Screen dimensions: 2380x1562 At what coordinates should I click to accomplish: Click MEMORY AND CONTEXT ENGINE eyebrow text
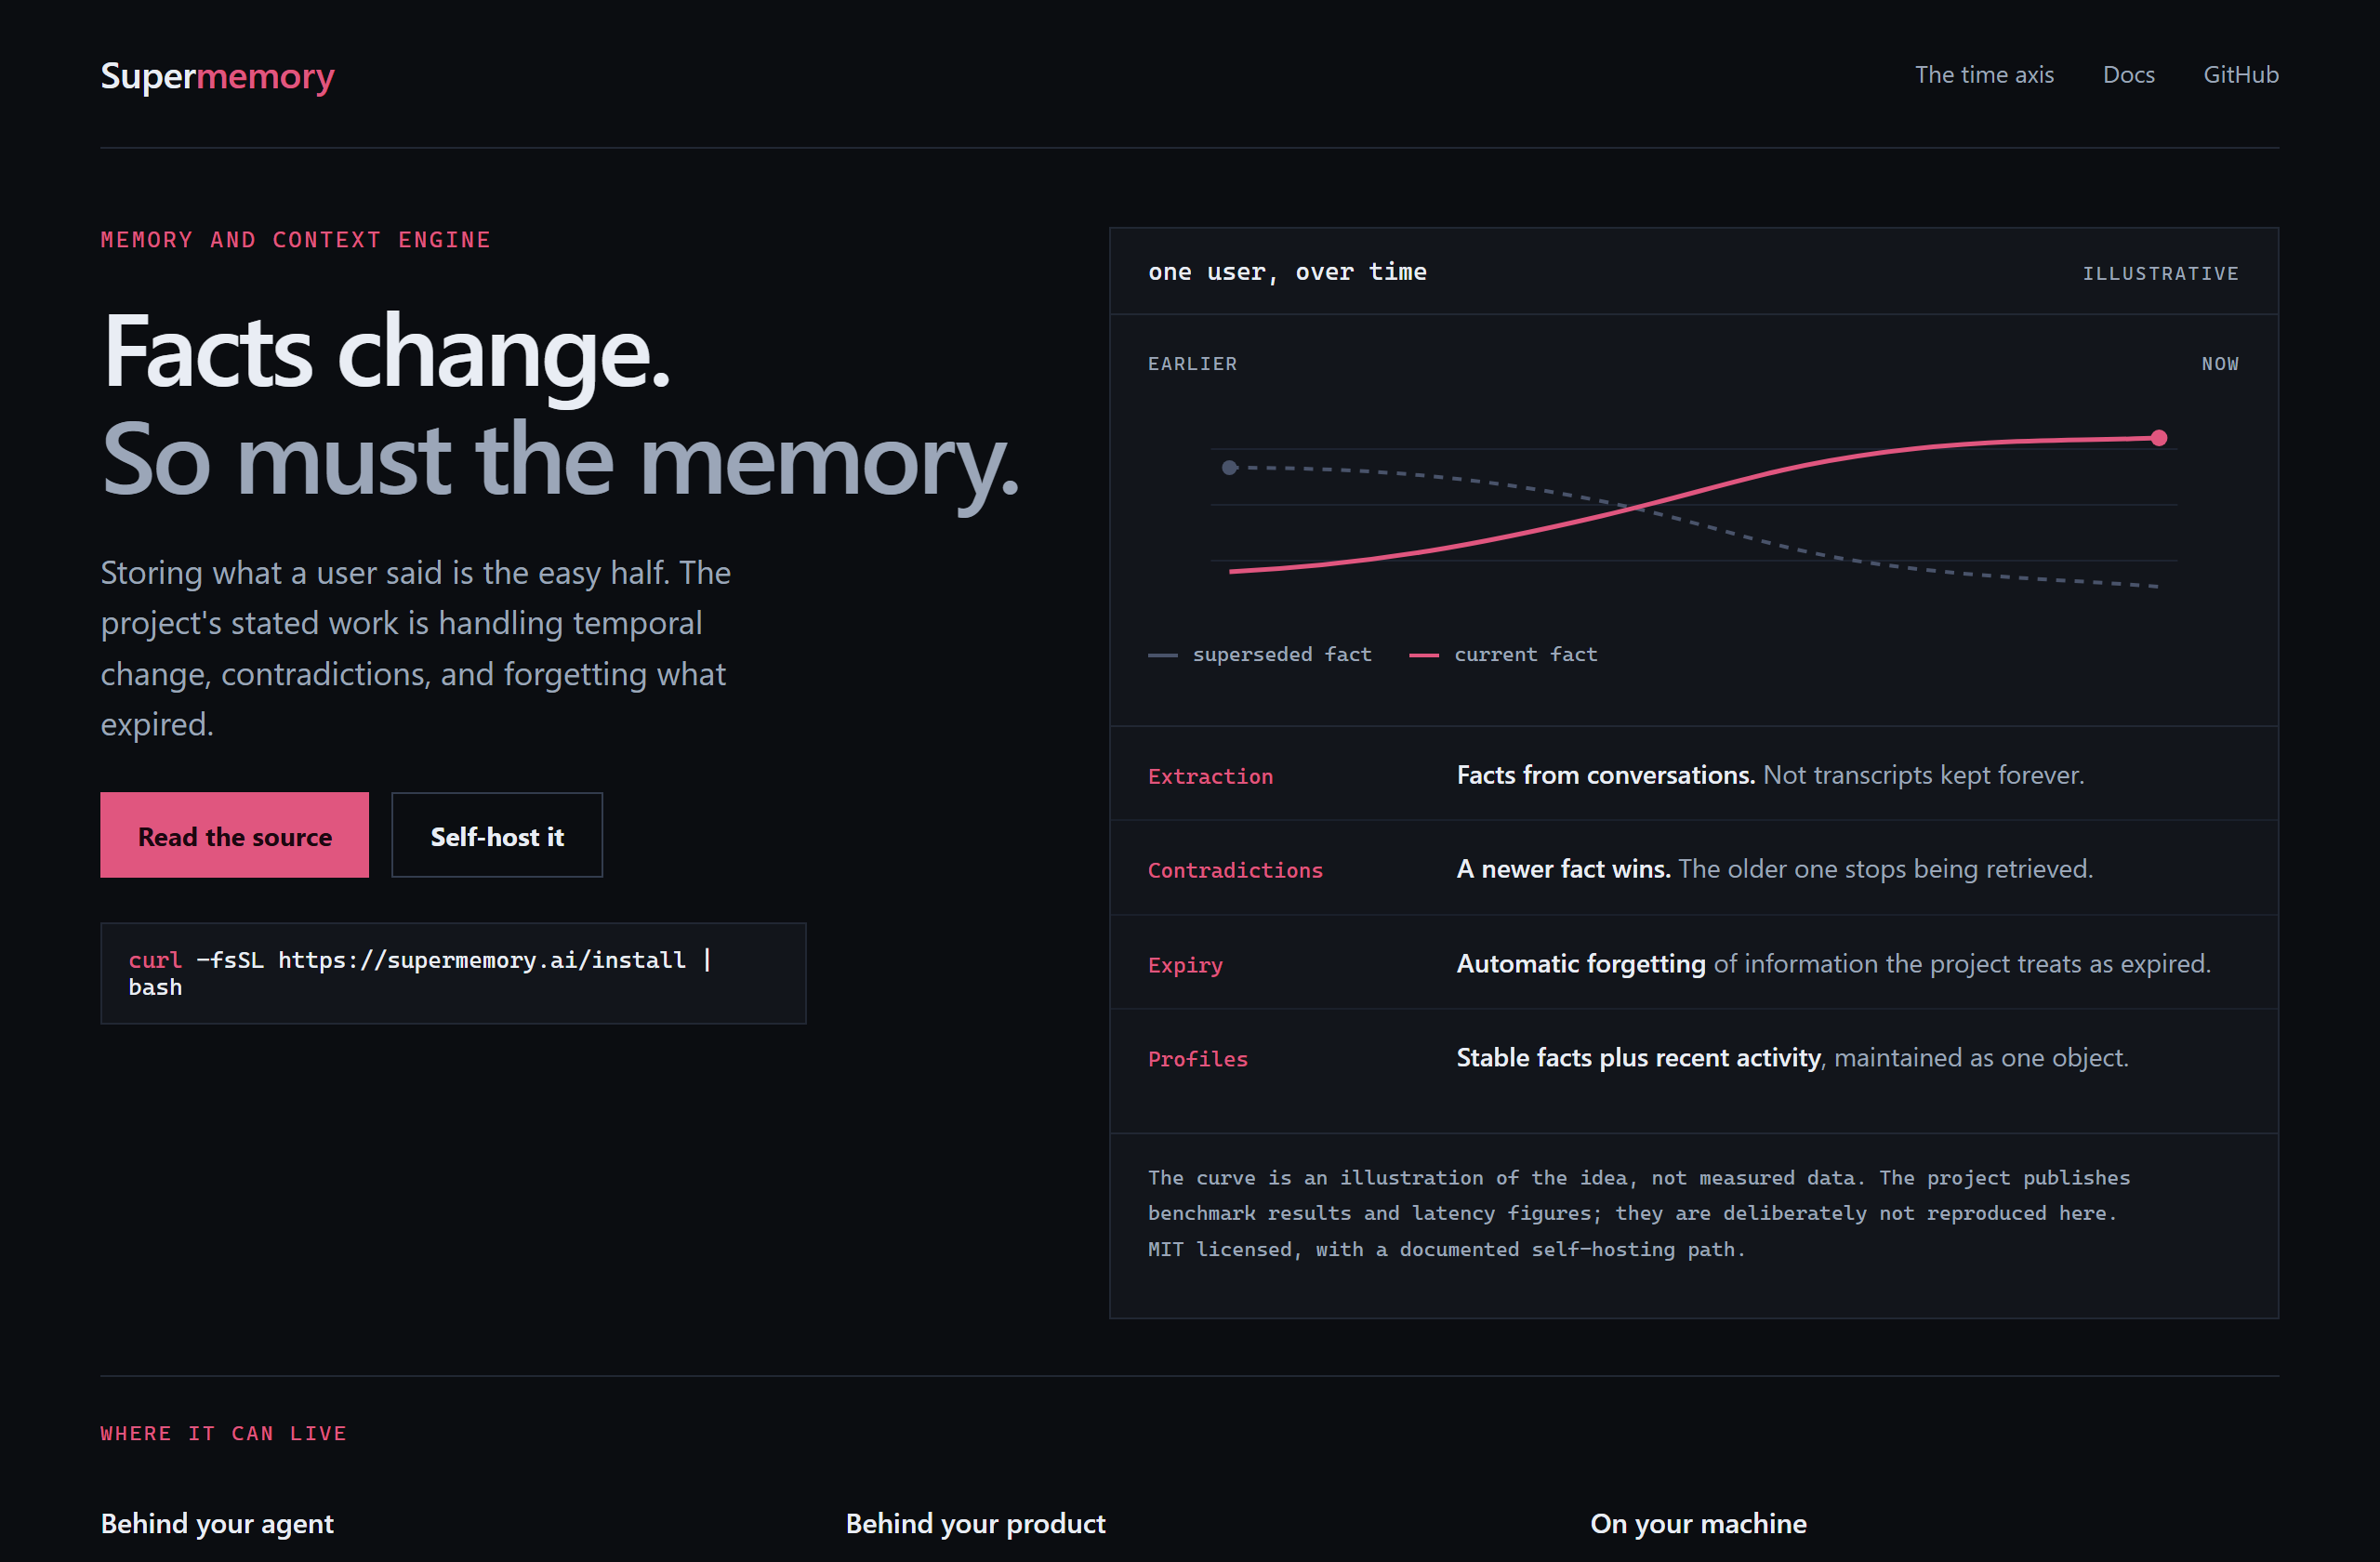point(296,240)
